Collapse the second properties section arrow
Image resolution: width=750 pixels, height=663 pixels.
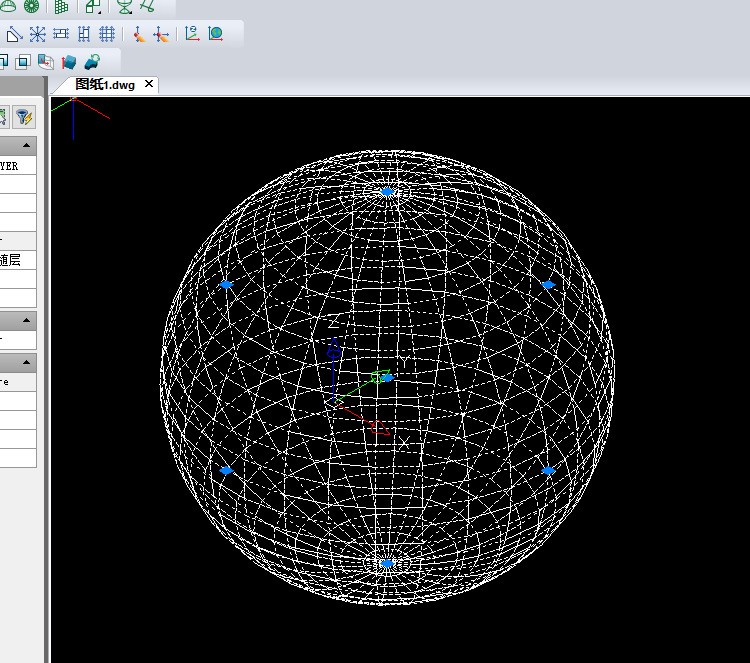point(27,320)
